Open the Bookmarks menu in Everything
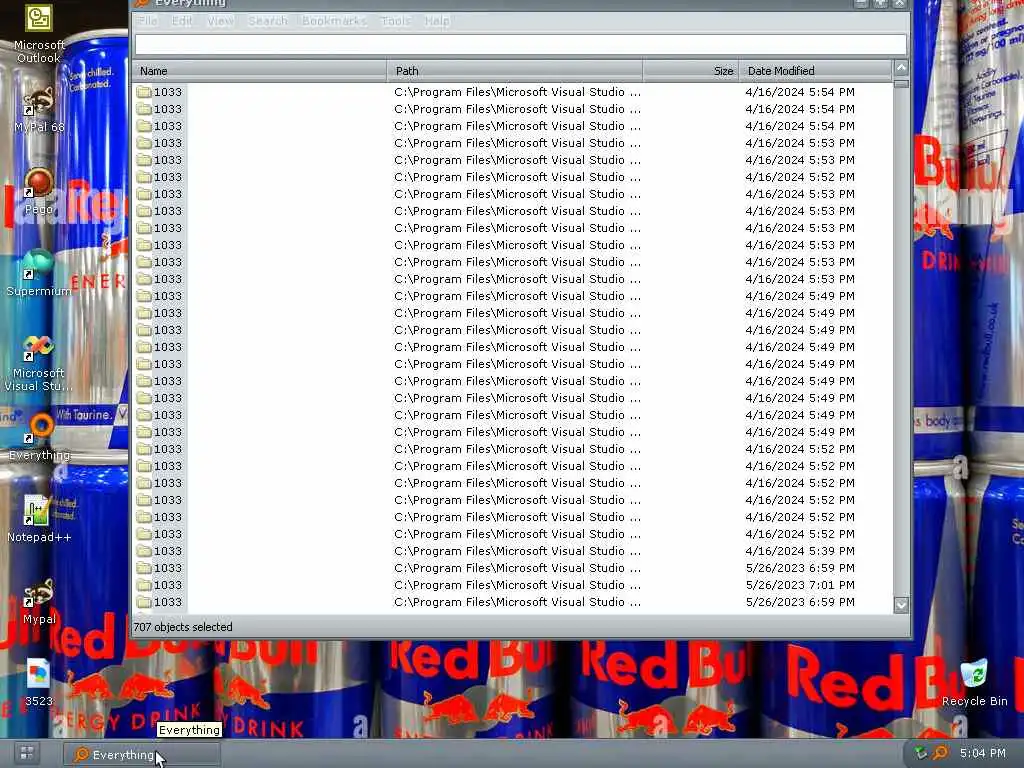The image size is (1024, 768). pos(334,21)
